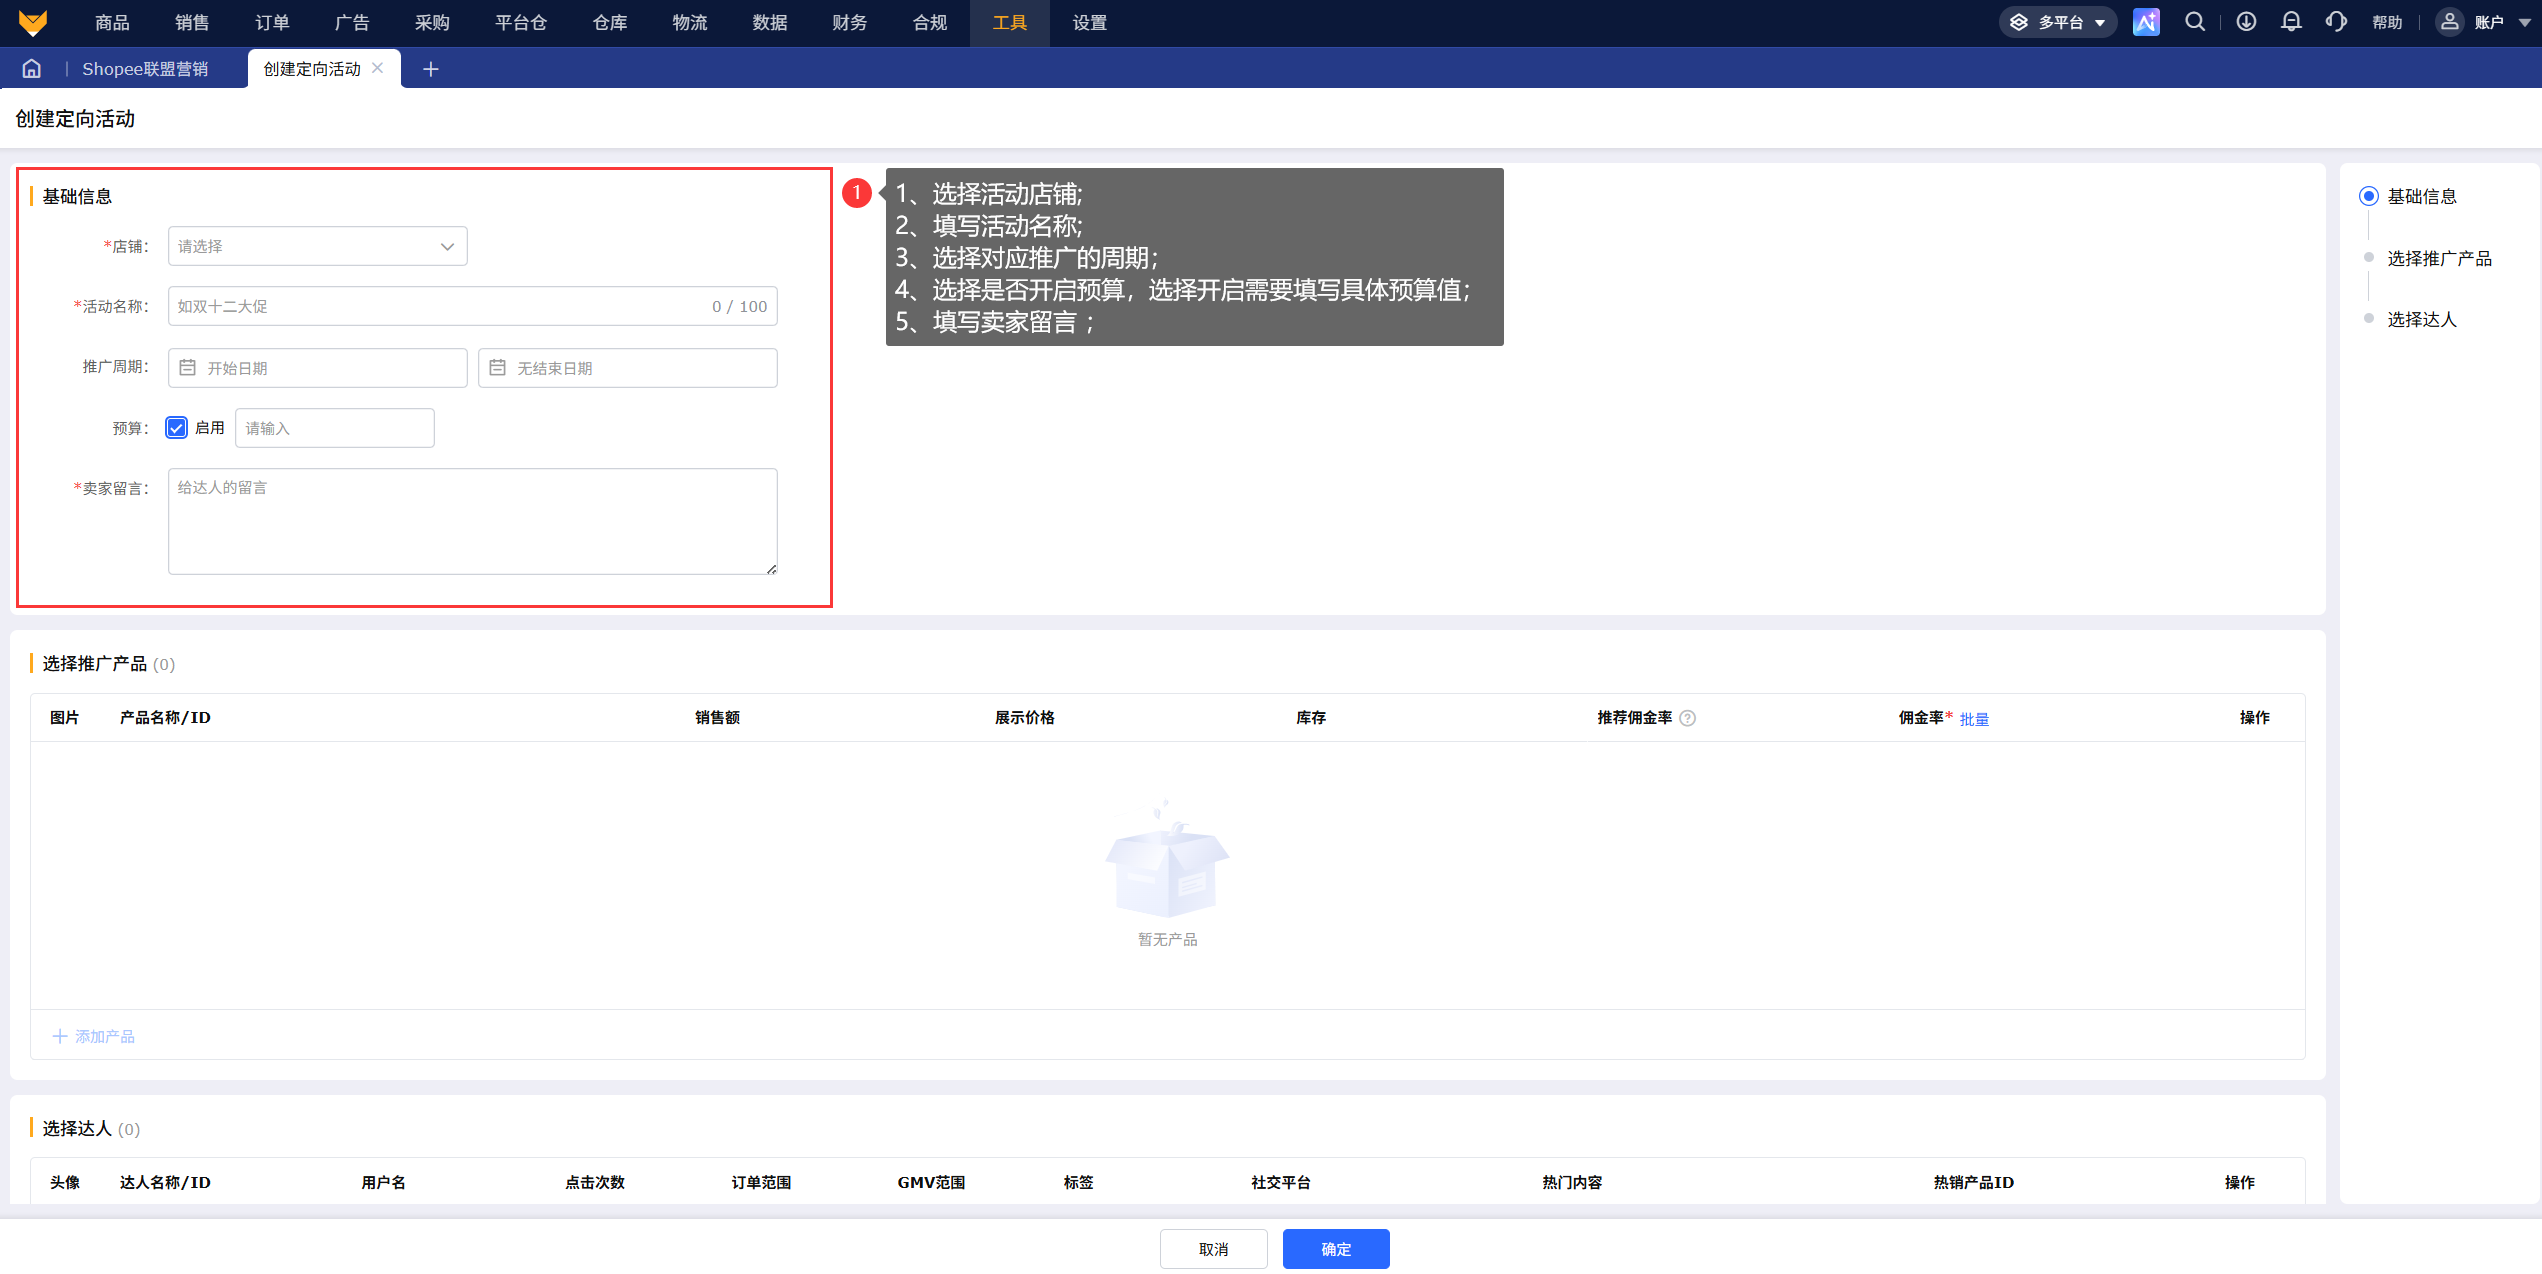
Task: Click the 开始日期 input
Action: point(317,368)
